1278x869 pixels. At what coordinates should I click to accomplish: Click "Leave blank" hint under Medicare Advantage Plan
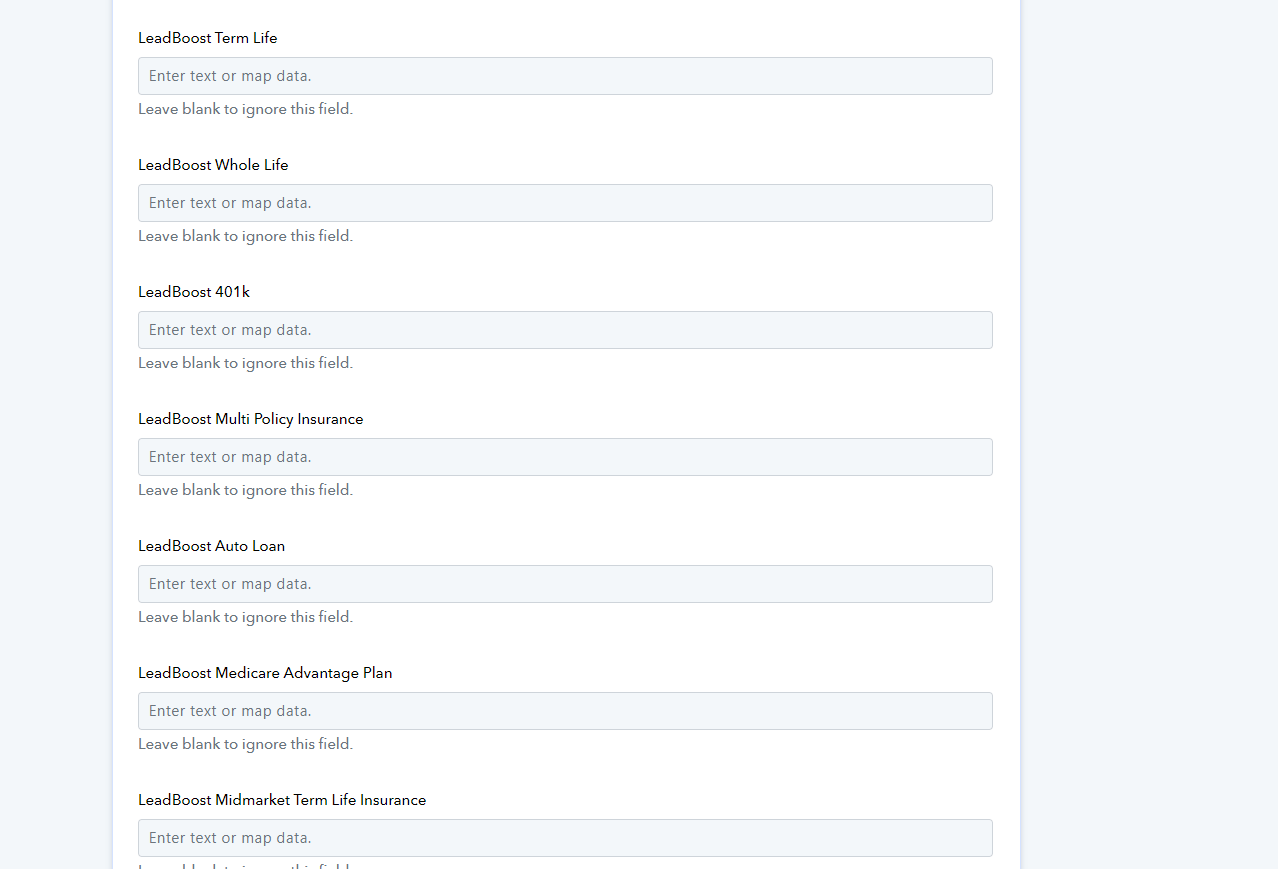click(245, 744)
